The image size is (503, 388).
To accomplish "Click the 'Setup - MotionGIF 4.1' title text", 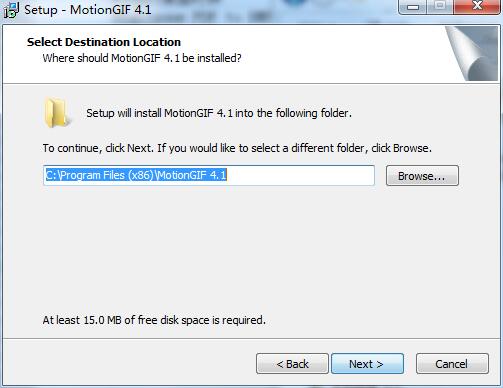I will [x=88, y=9].
